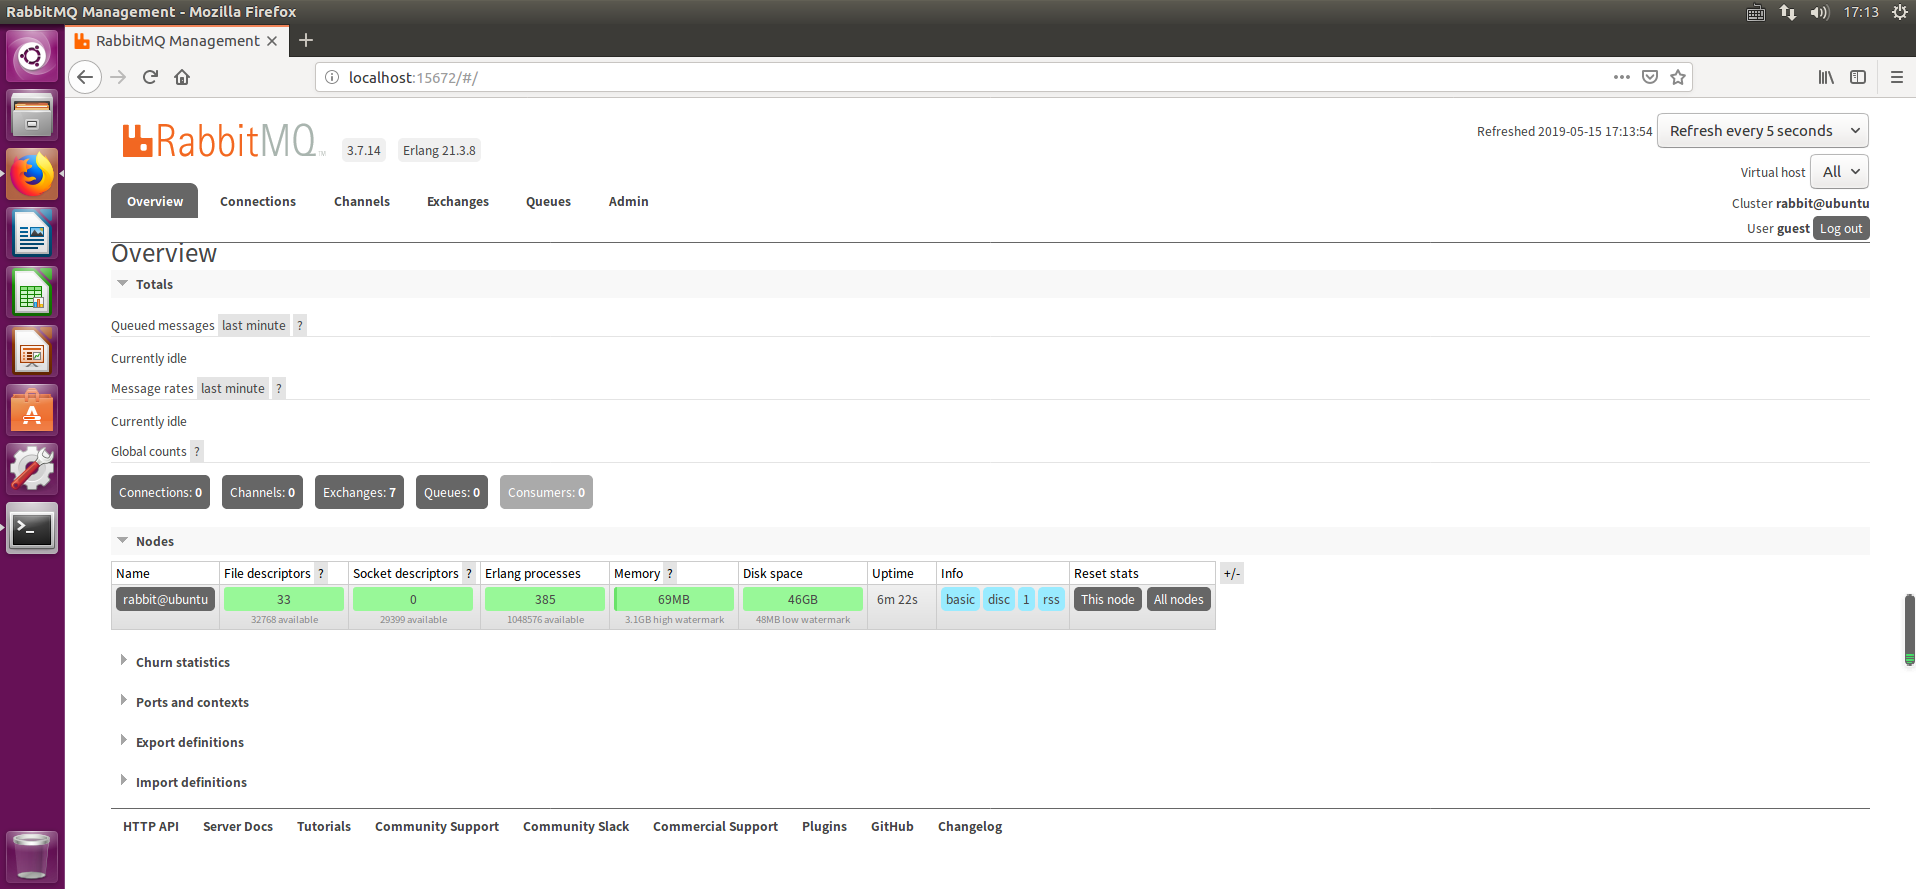Launch LibreOffice Writer from the dock
Screen dimensions: 1916x889
point(32,233)
